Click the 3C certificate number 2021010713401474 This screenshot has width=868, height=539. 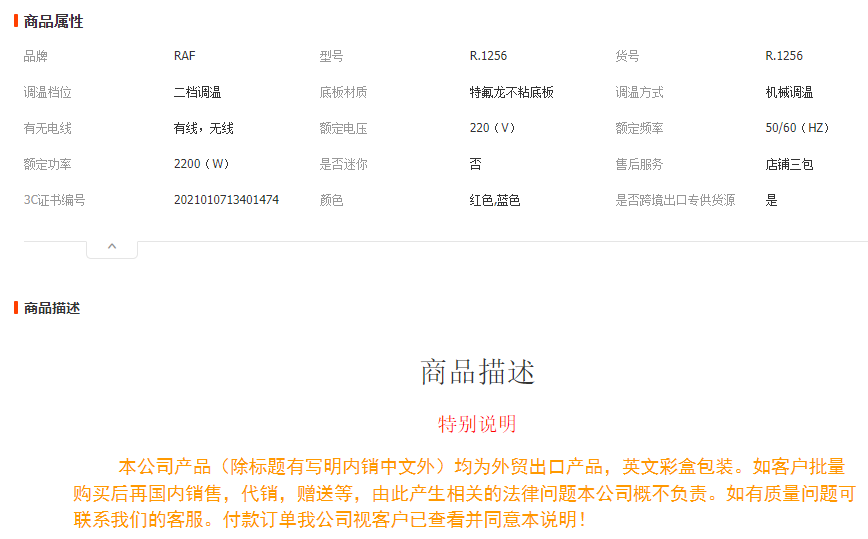(226, 200)
